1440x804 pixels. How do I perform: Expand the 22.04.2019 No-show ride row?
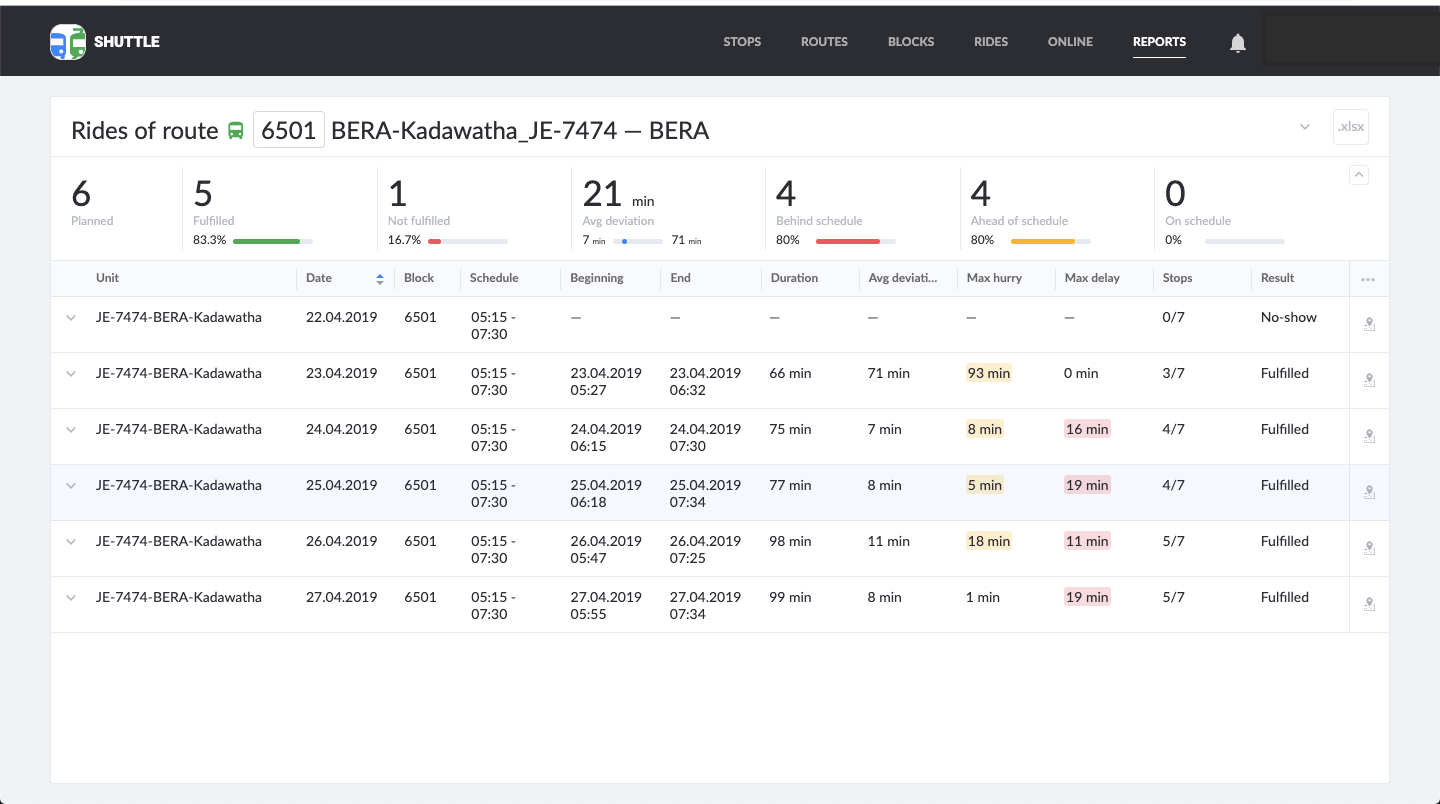tap(71, 318)
